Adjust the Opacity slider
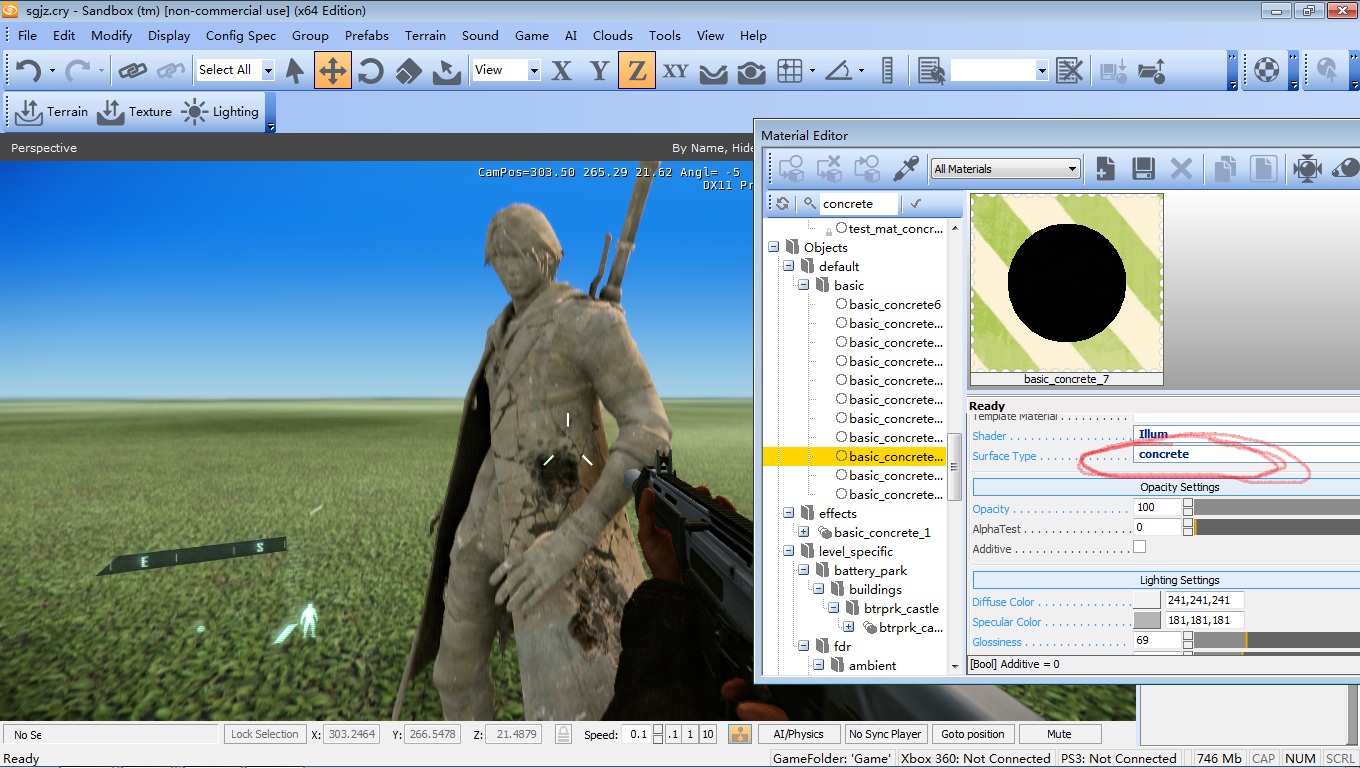 pyautogui.click(x=1276, y=508)
